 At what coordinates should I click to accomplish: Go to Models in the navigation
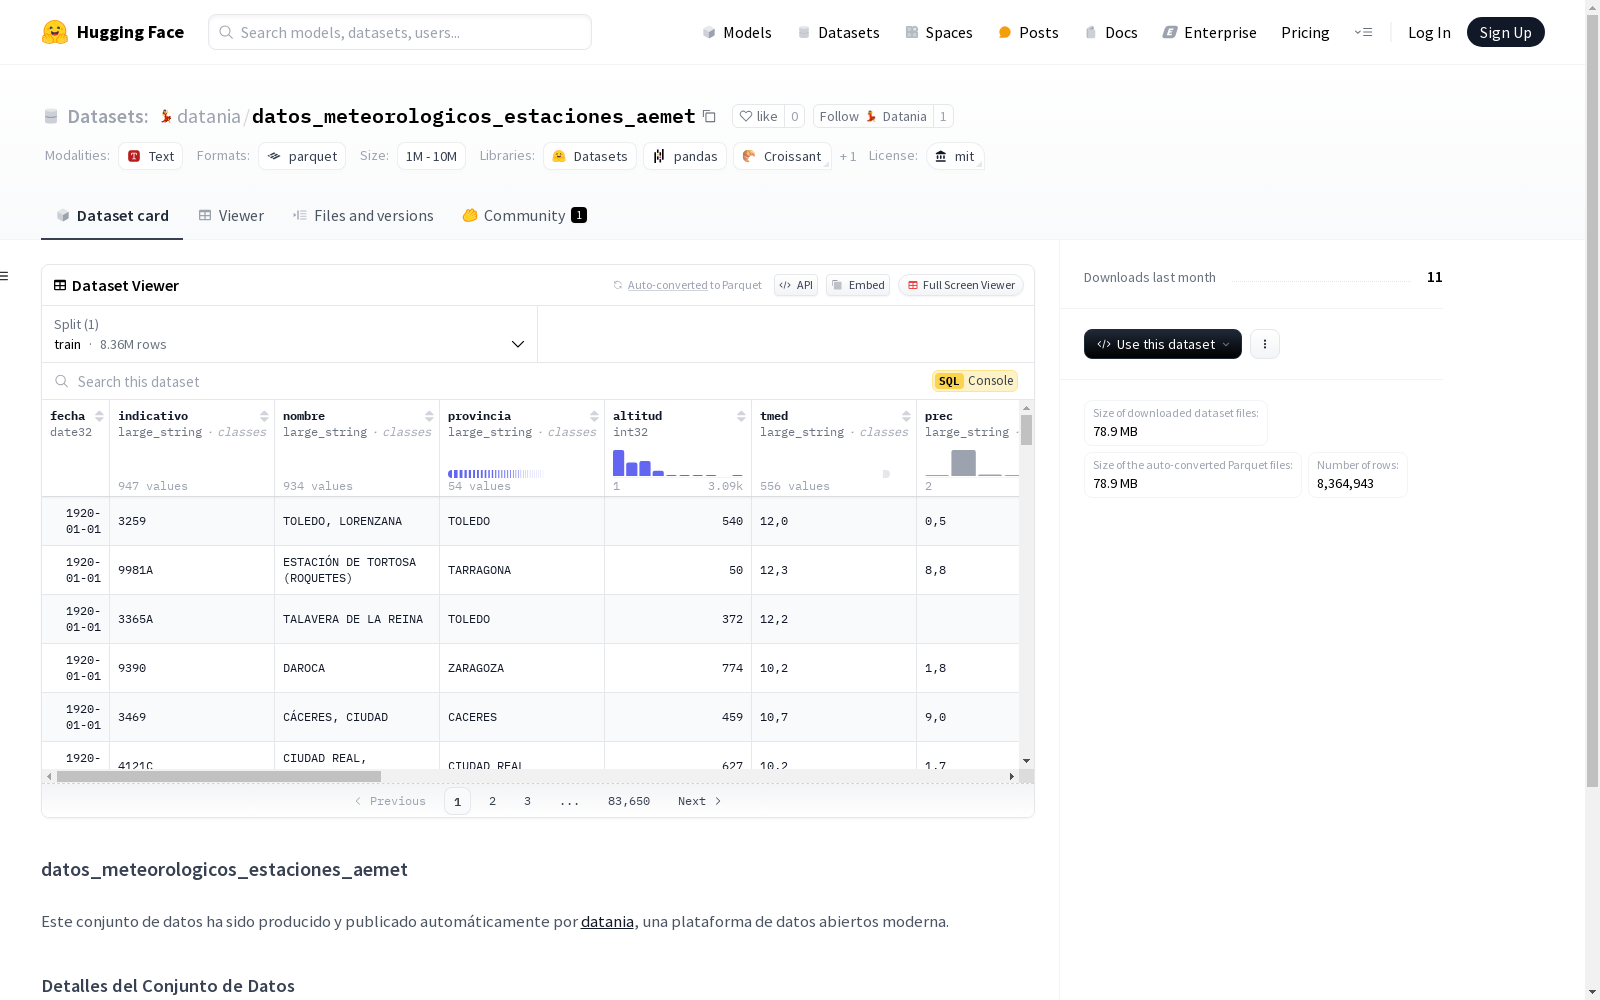tap(737, 32)
